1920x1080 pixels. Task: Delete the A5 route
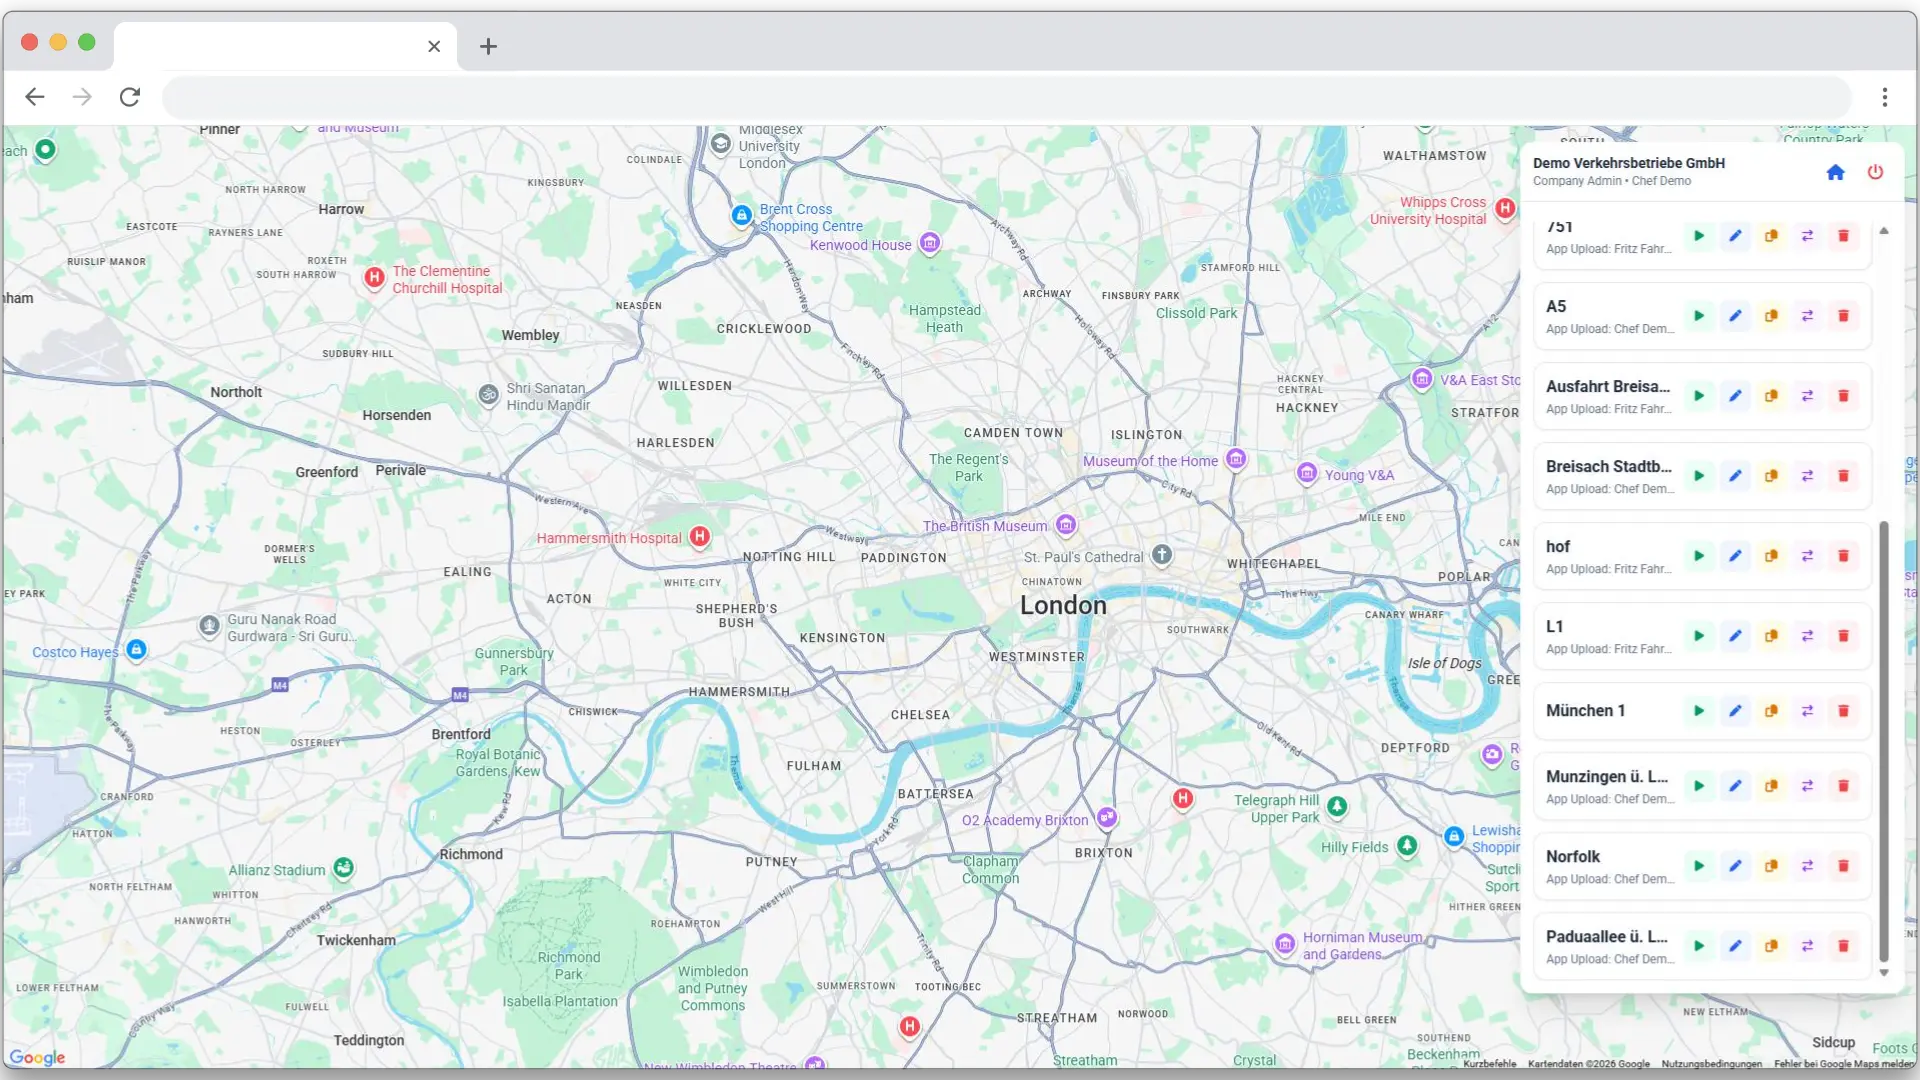coord(1843,316)
